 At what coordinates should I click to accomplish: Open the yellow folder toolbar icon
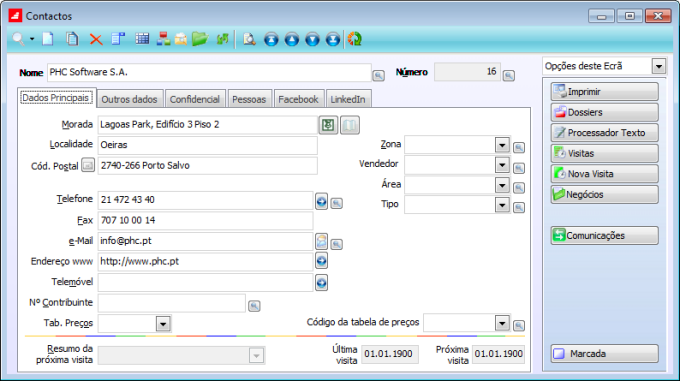point(200,39)
